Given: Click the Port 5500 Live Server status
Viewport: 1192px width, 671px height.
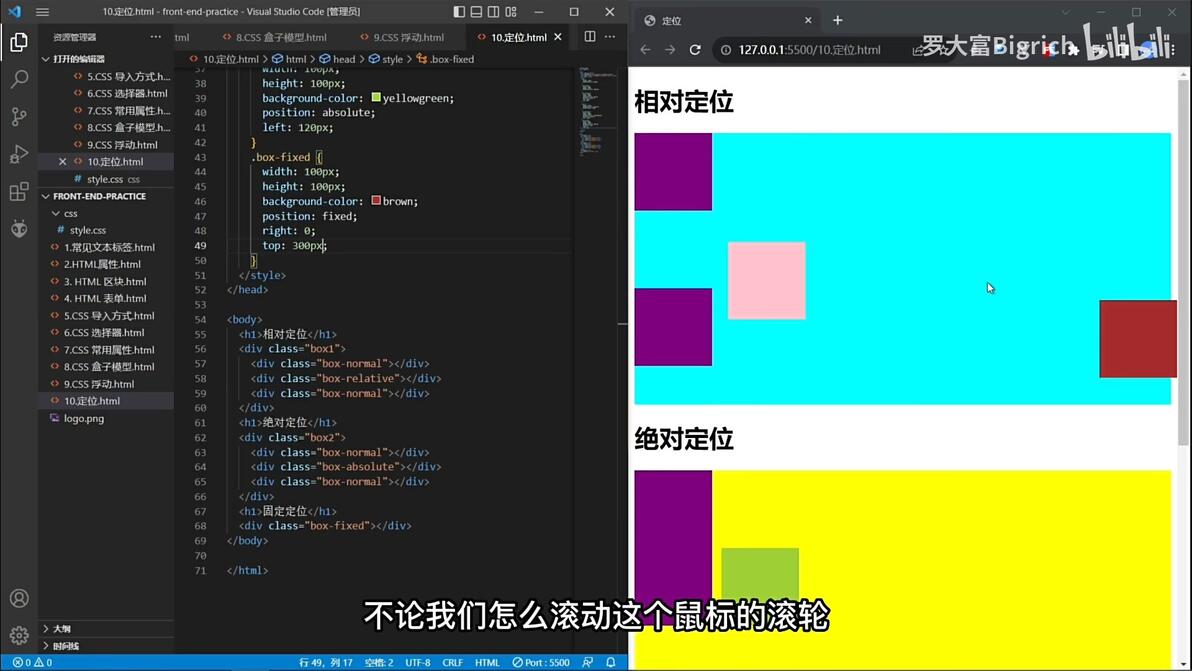Looking at the screenshot, I should pos(541,662).
